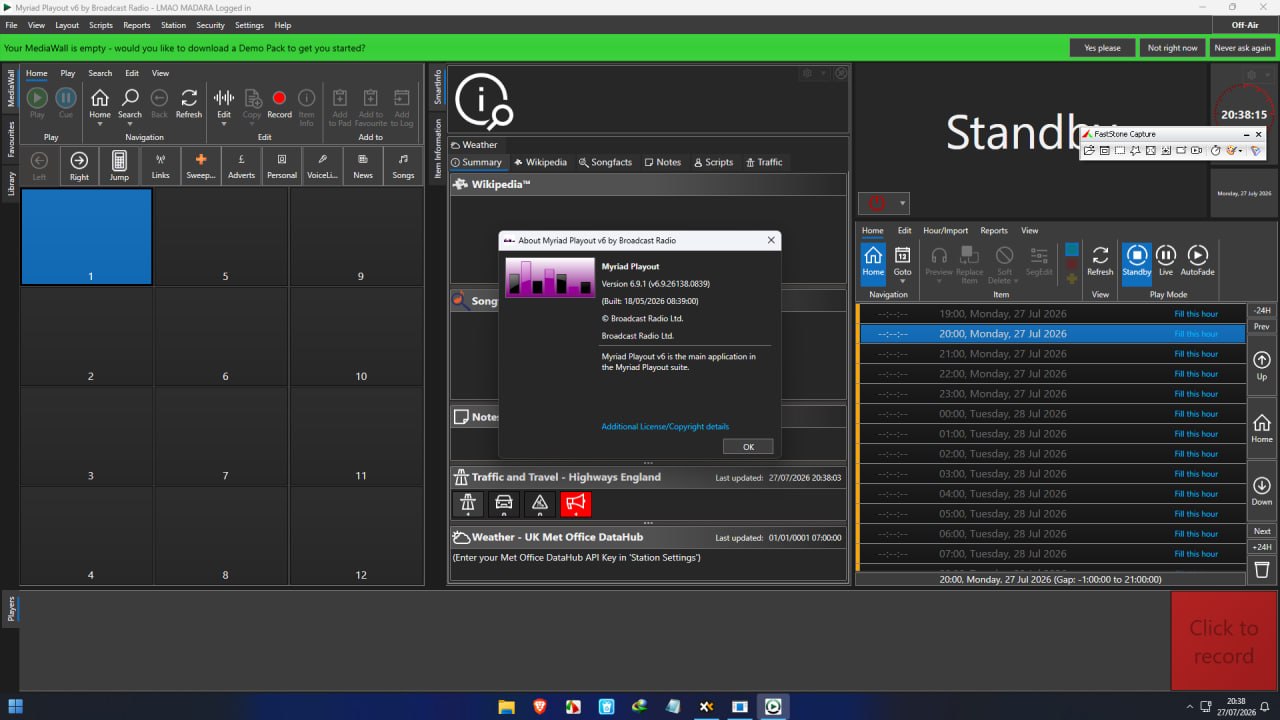This screenshot has height=720, width=1280.
Task: Toggle the blue log item filter square
Action: [1072, 249]
